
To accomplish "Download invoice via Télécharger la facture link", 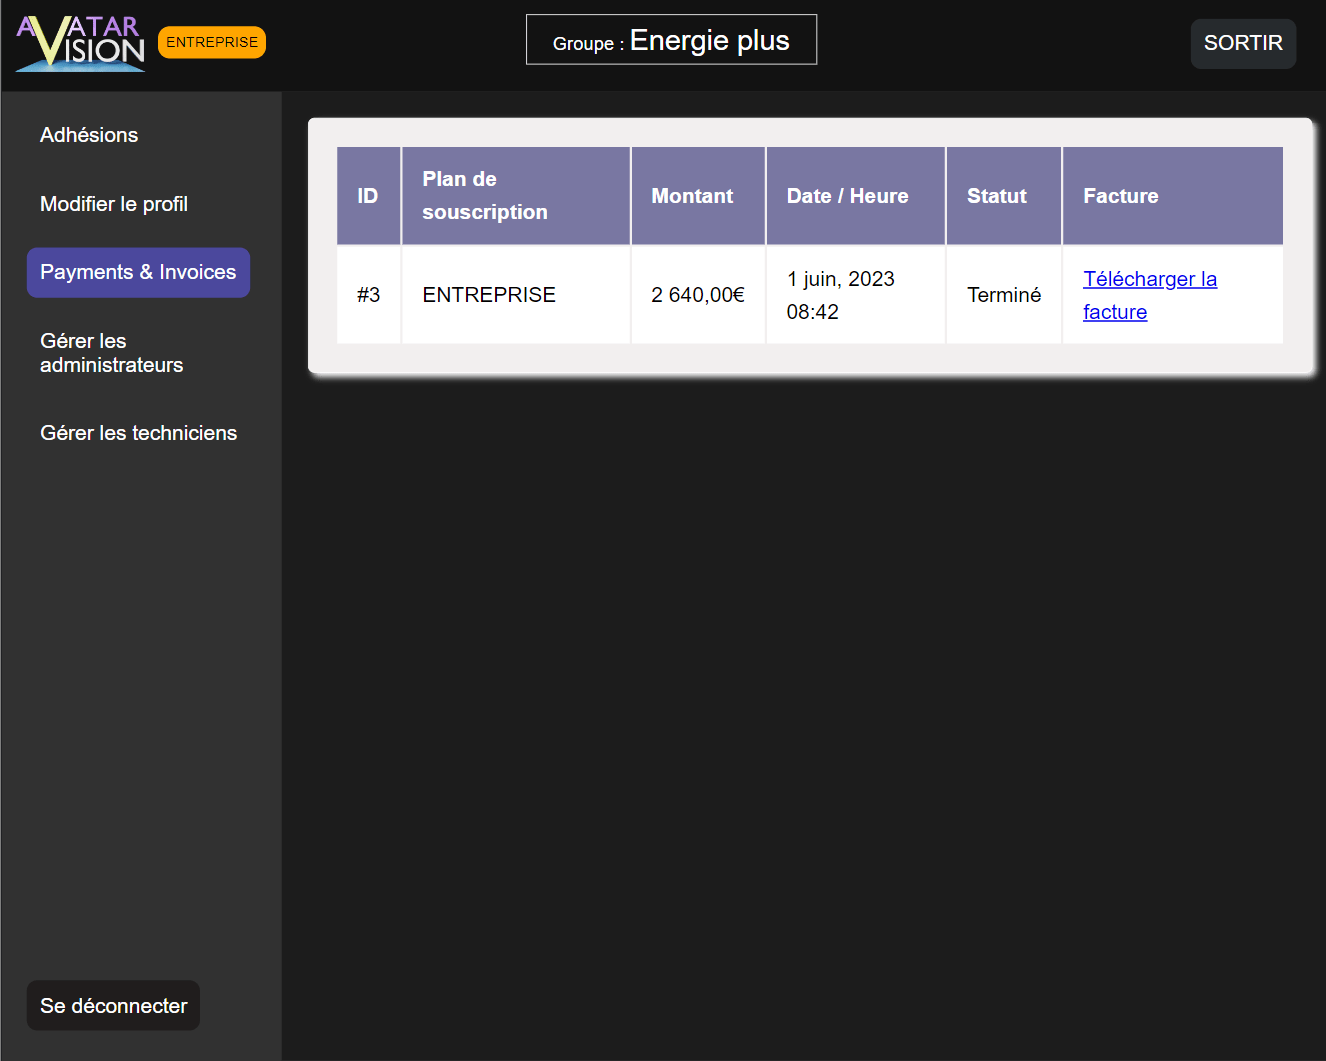I will pos(1150,295).
